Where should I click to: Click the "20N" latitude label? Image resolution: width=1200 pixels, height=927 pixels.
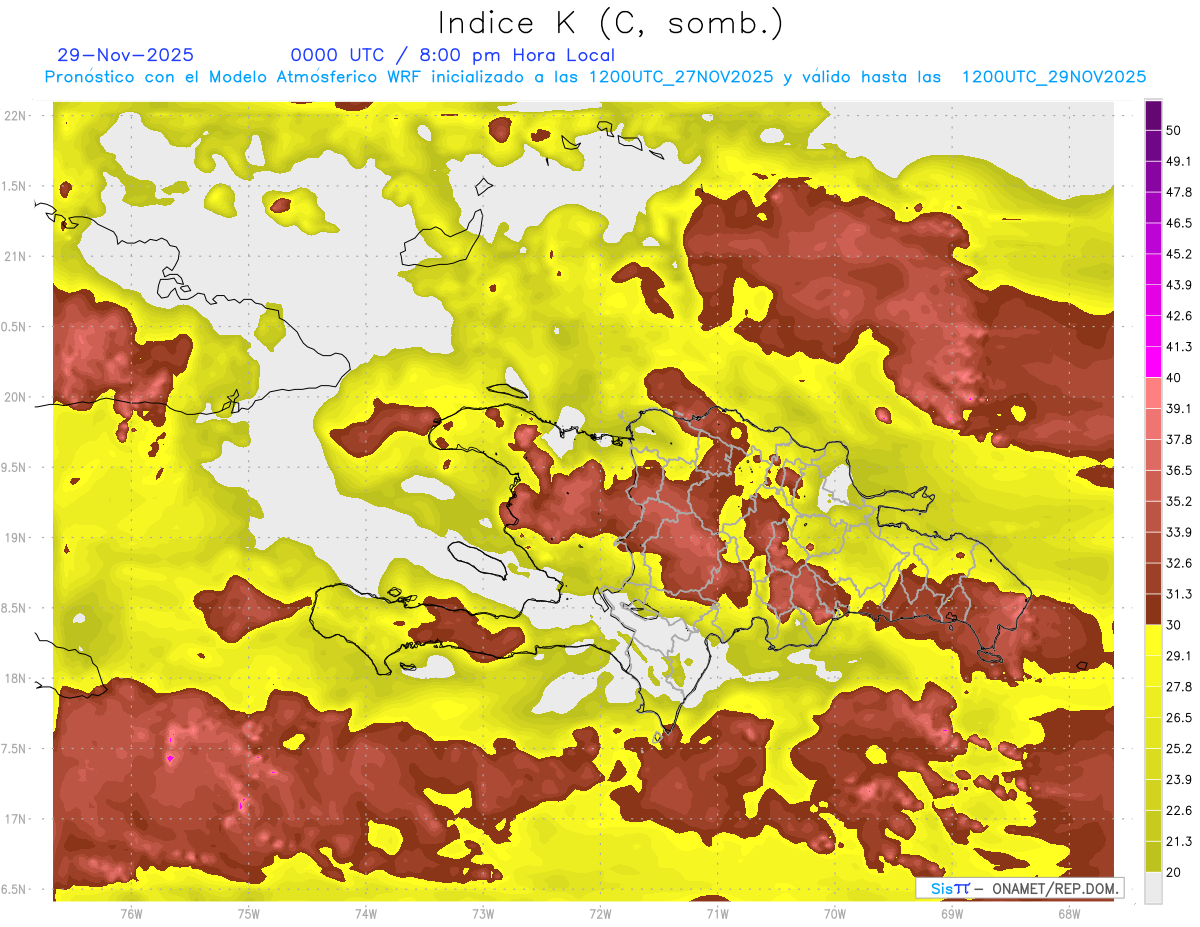click(15, 397)
